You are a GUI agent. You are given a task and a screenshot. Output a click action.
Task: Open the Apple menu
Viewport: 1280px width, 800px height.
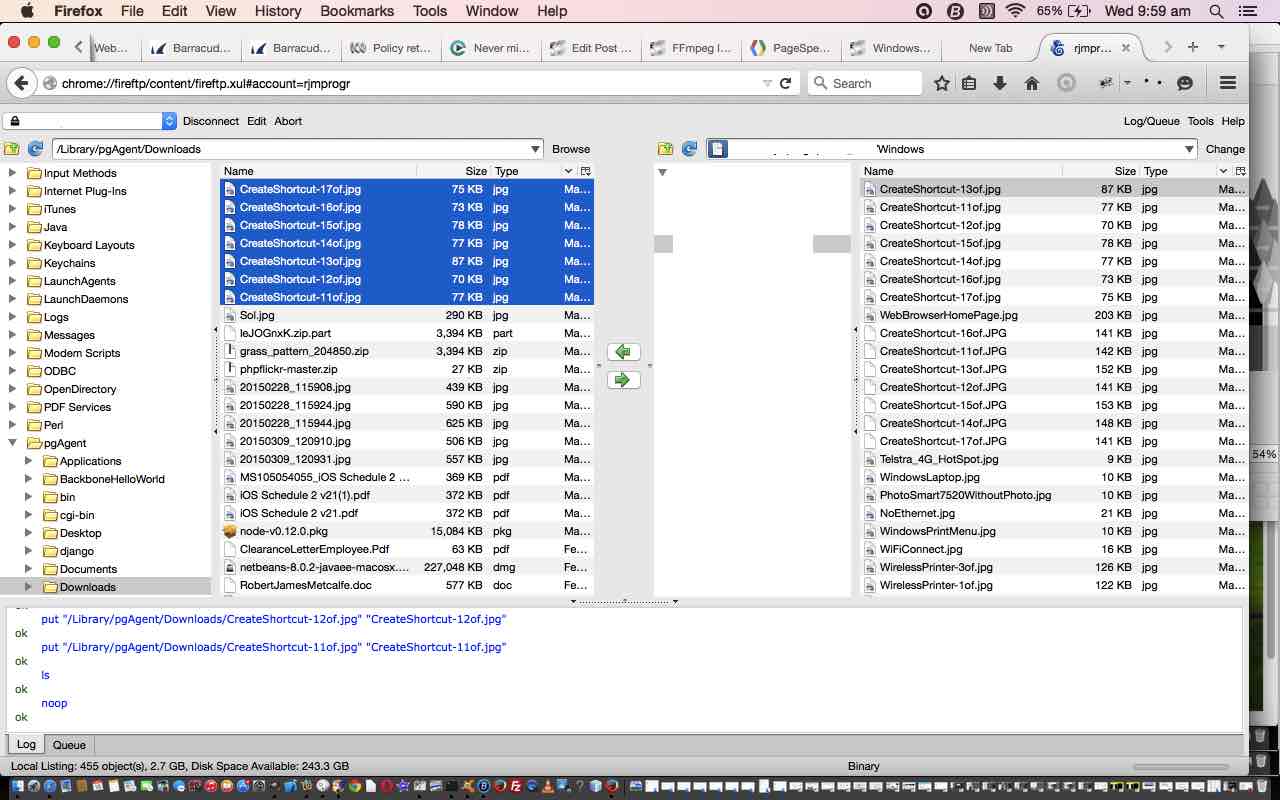27,11
